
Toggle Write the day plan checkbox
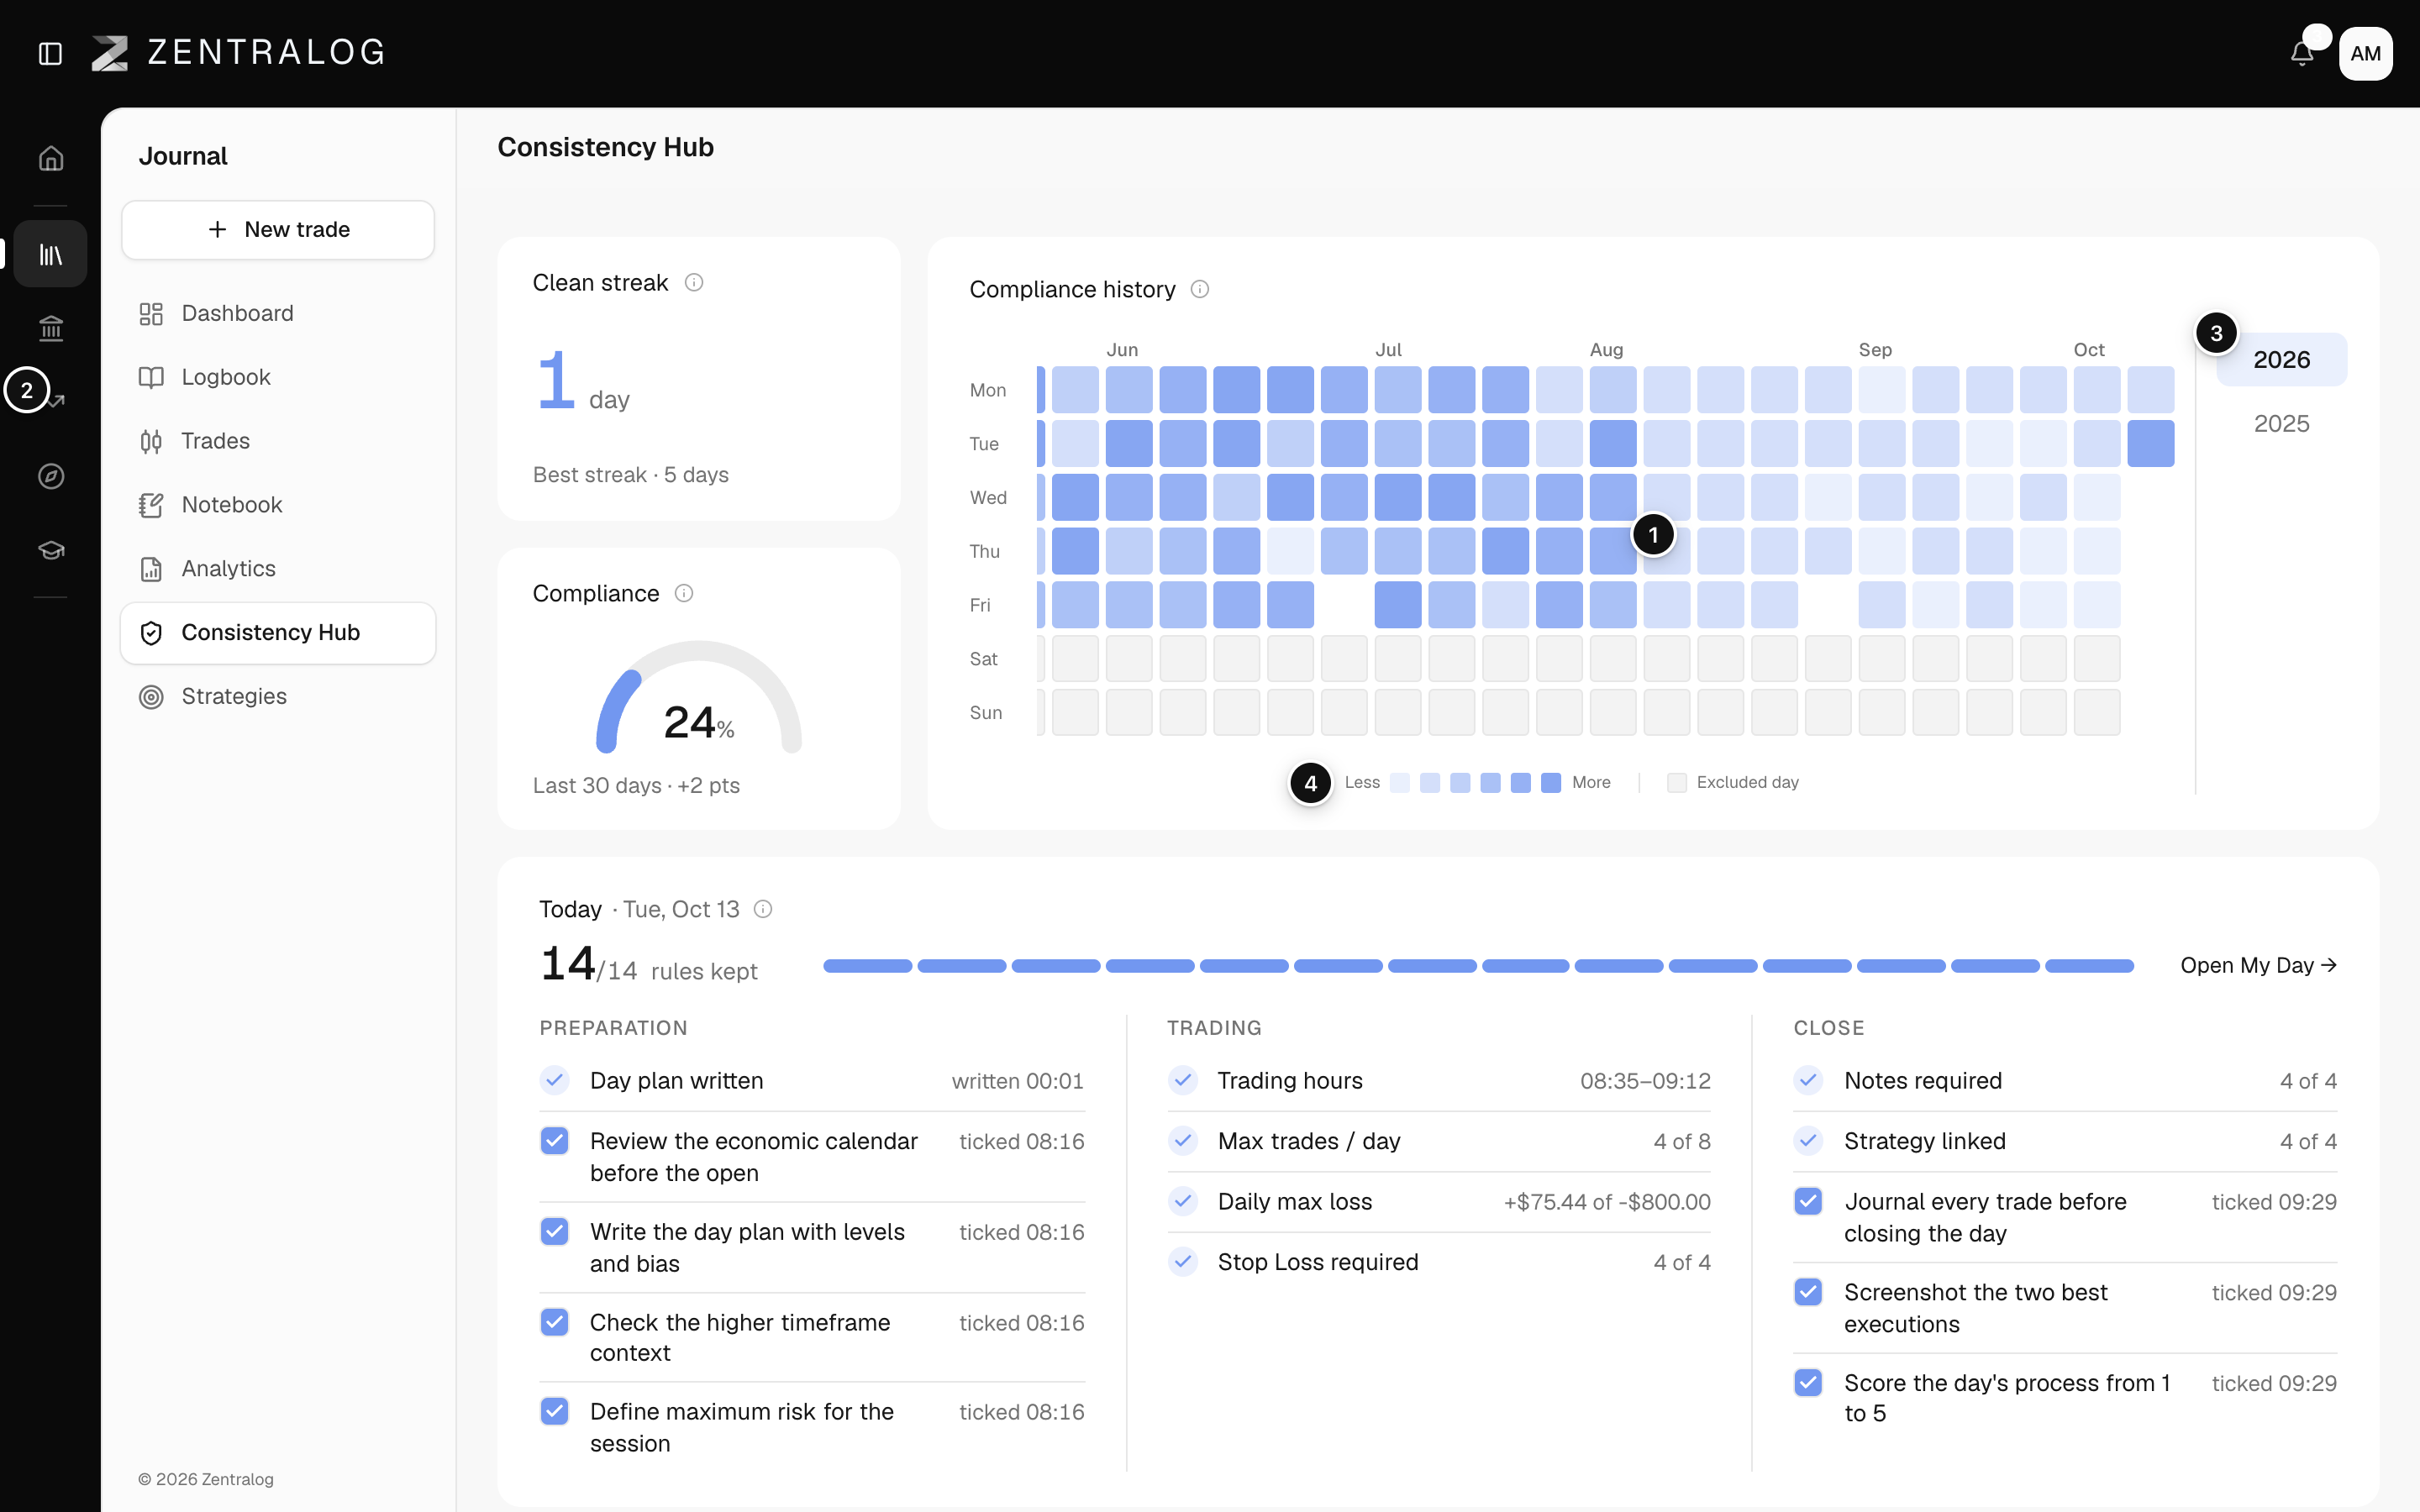[555, 1231]
